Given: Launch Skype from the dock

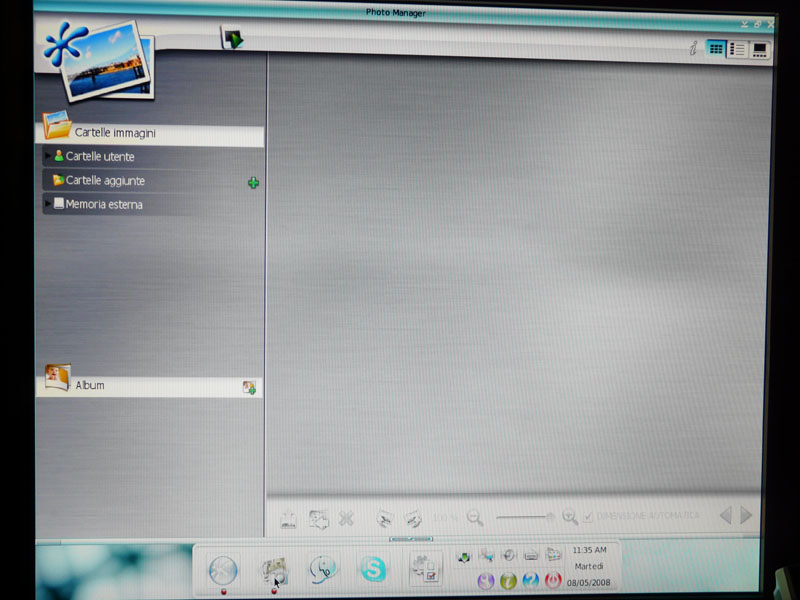Looking at the screenshot, I should click(x=373, y=569).
